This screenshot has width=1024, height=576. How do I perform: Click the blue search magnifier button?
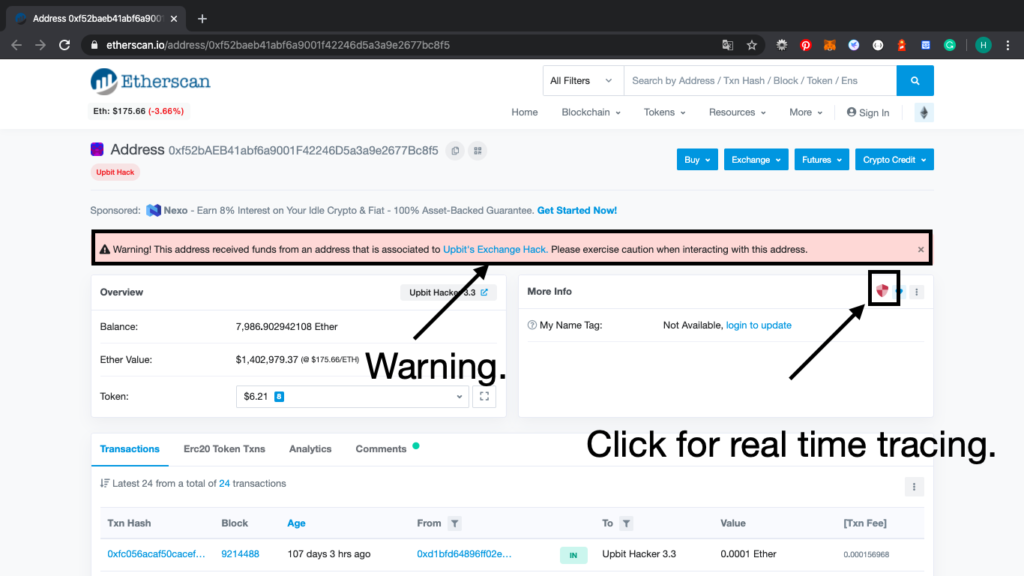pyautogui.click(x=915, y=81)
